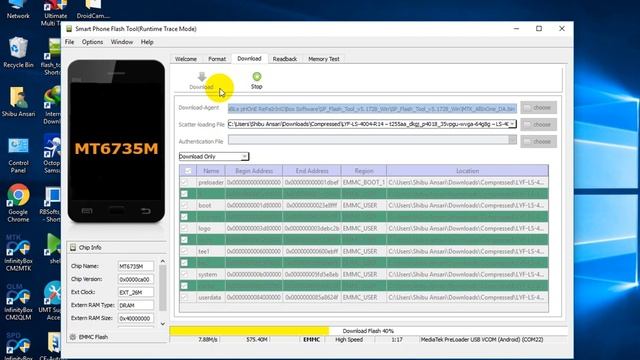Toggle the select-all checkbox in table header
The width and height of the screenshot is (640, 360).
(188, 171)
